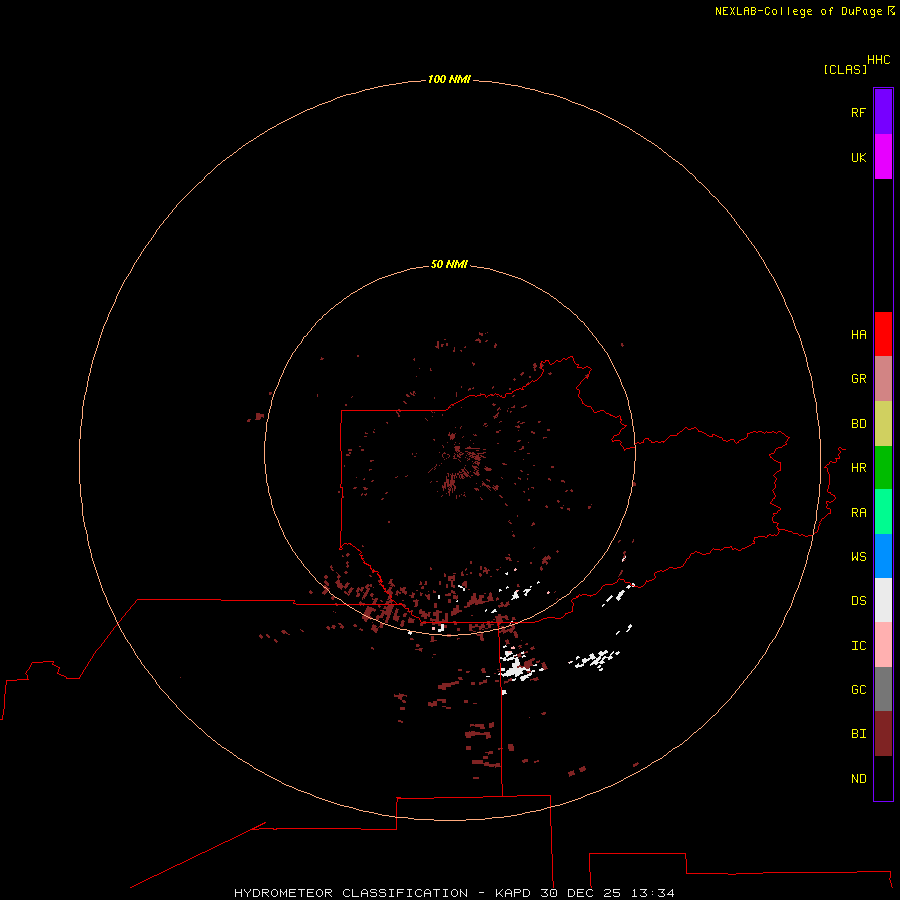The height and width of the screenshot is (900, 900).
Task: Click the GR legend label
Action: (858, 379)
